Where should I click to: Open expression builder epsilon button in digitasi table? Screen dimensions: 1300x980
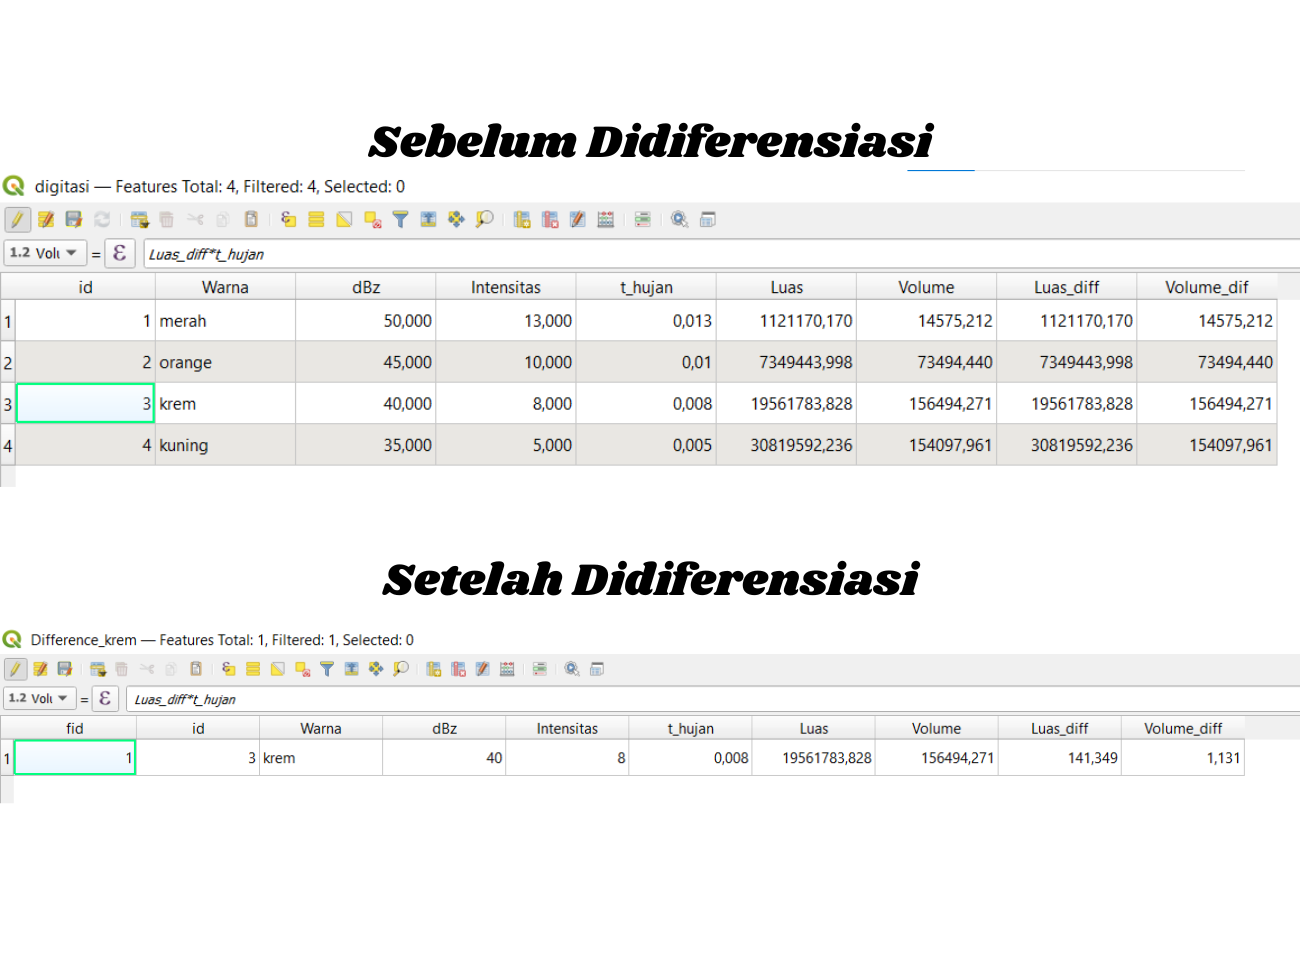[x=120, y=254]
